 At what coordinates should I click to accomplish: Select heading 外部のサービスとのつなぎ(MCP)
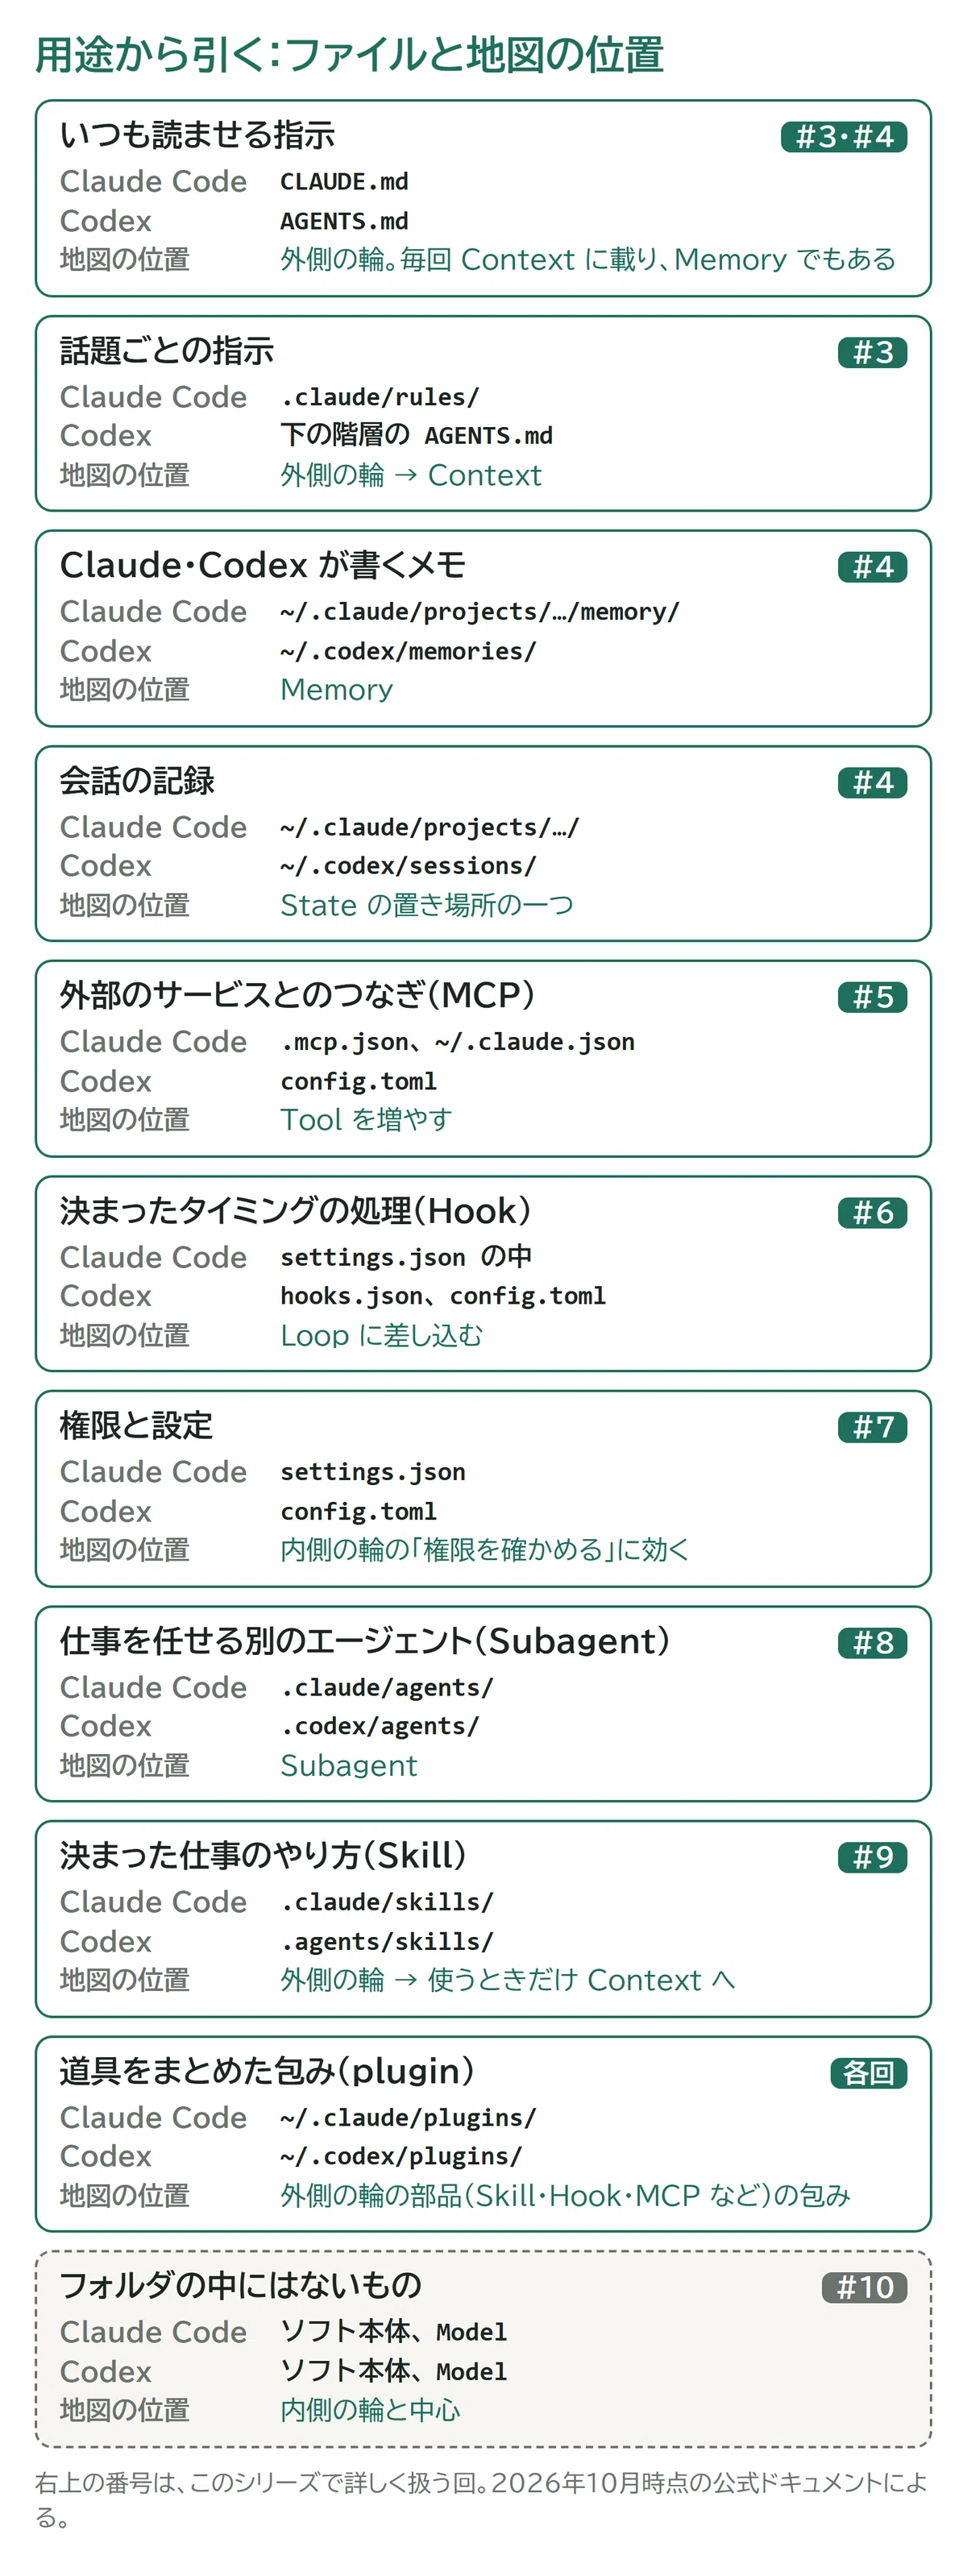tap(297, 995)
